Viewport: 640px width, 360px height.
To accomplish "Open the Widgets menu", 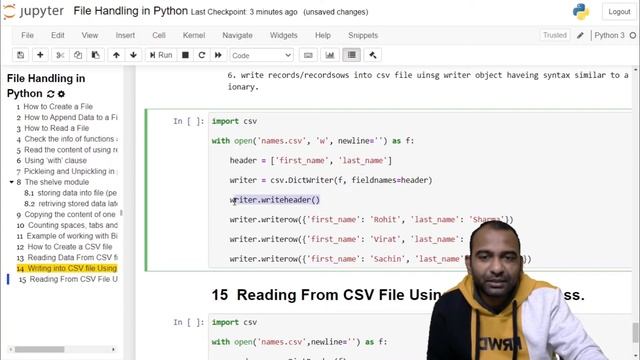I will pos(284,36).
